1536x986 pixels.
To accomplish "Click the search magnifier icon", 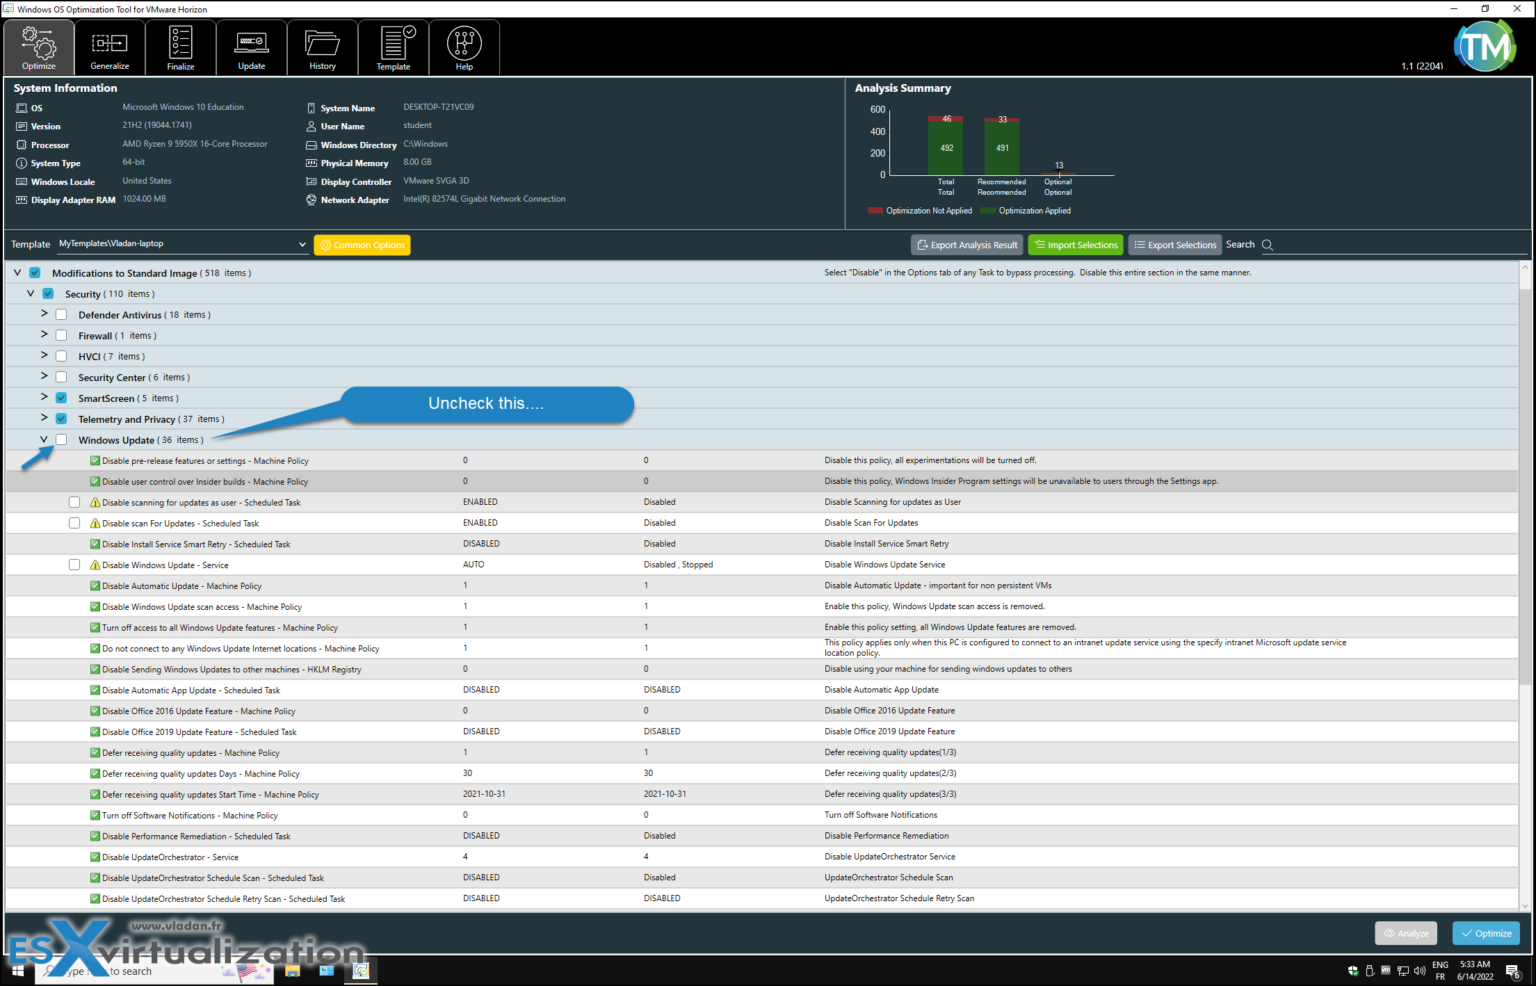I will [1268, 244].
